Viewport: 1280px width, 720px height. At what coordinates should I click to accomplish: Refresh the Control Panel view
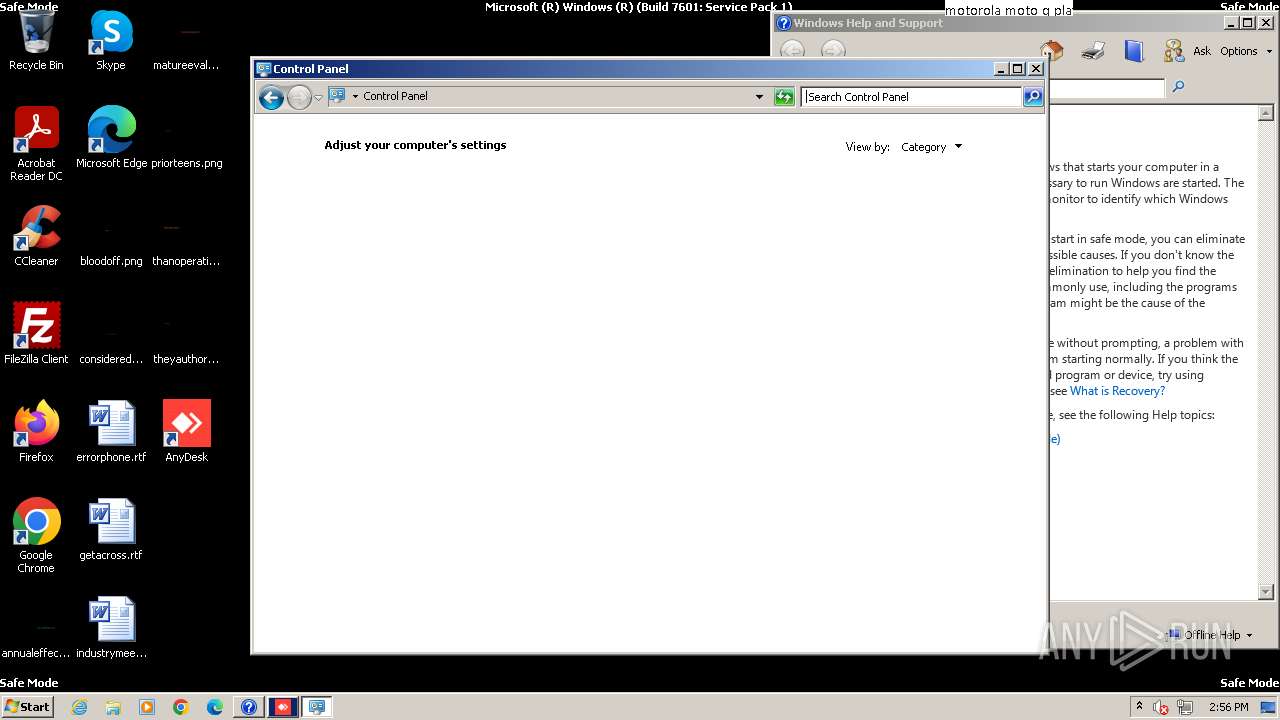coord(785,97)
